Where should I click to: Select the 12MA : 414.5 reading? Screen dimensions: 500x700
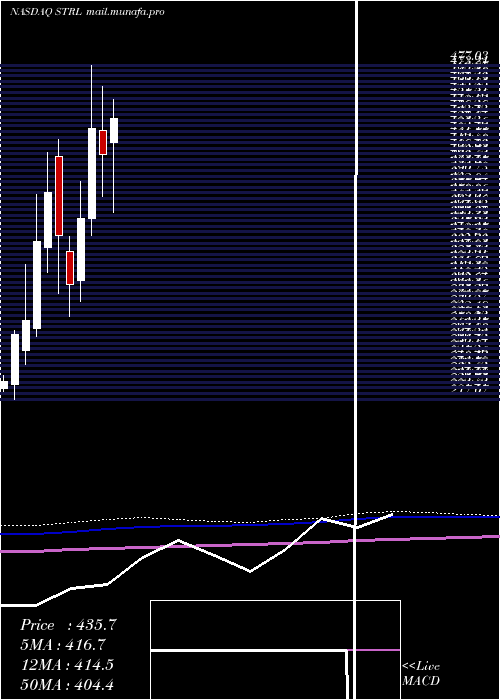pos(67,664)
